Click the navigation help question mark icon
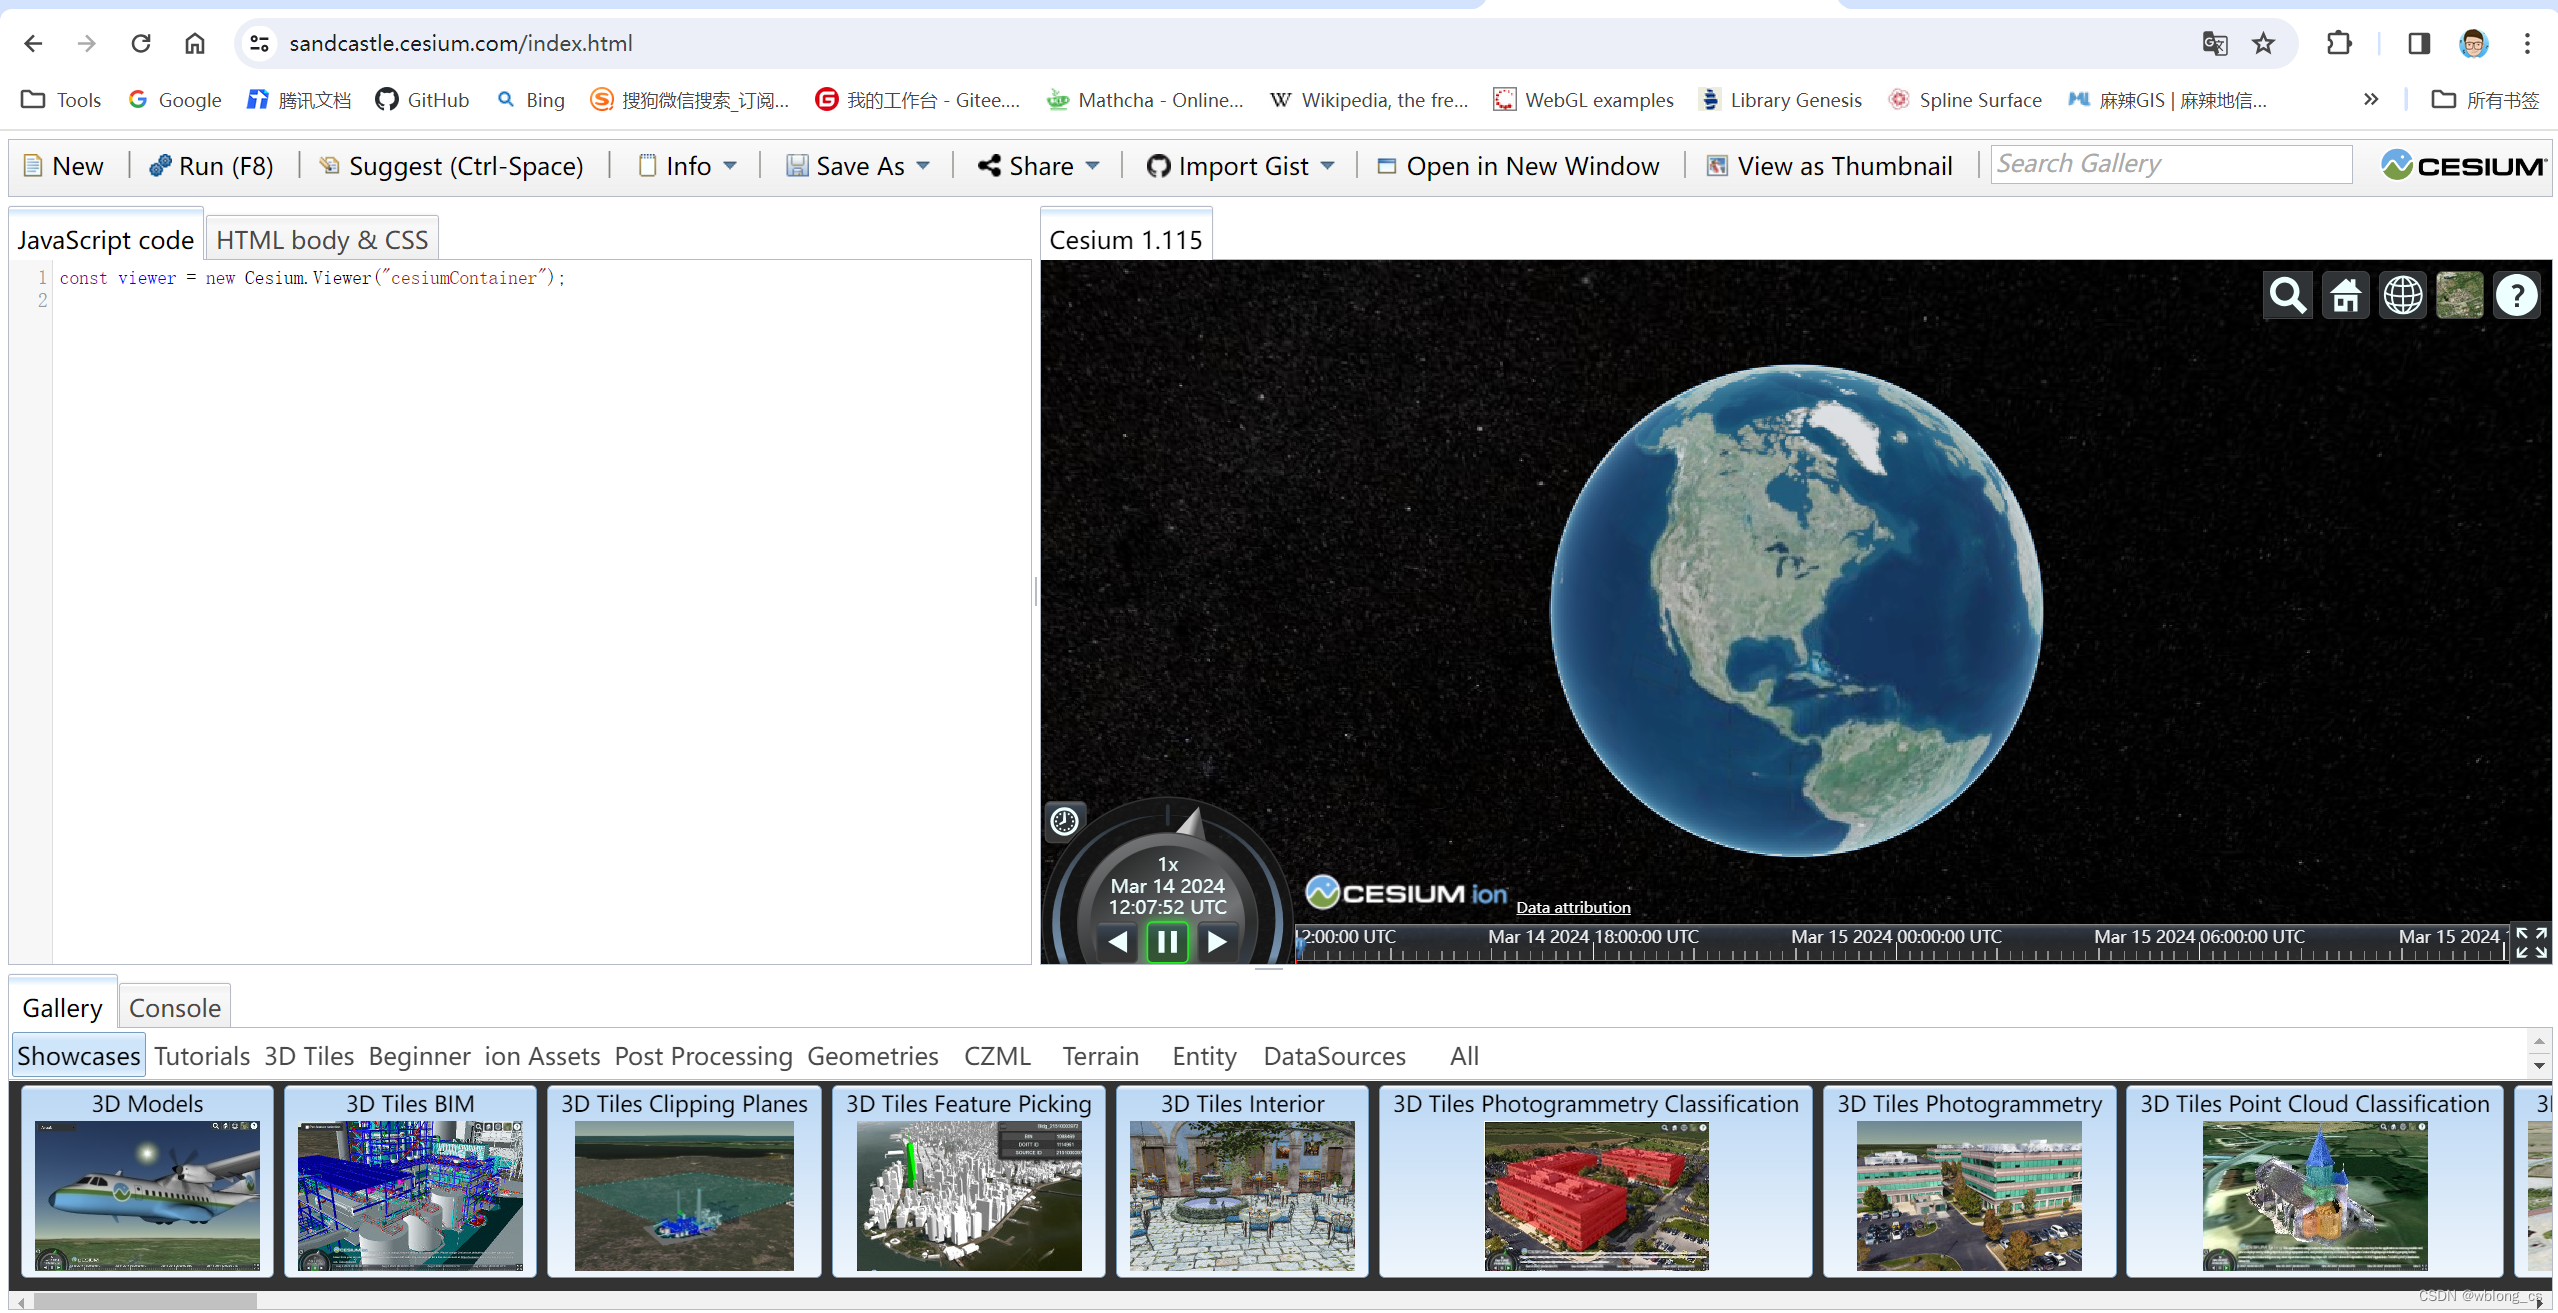The image size is (2558, 1313). point(2517,294)
